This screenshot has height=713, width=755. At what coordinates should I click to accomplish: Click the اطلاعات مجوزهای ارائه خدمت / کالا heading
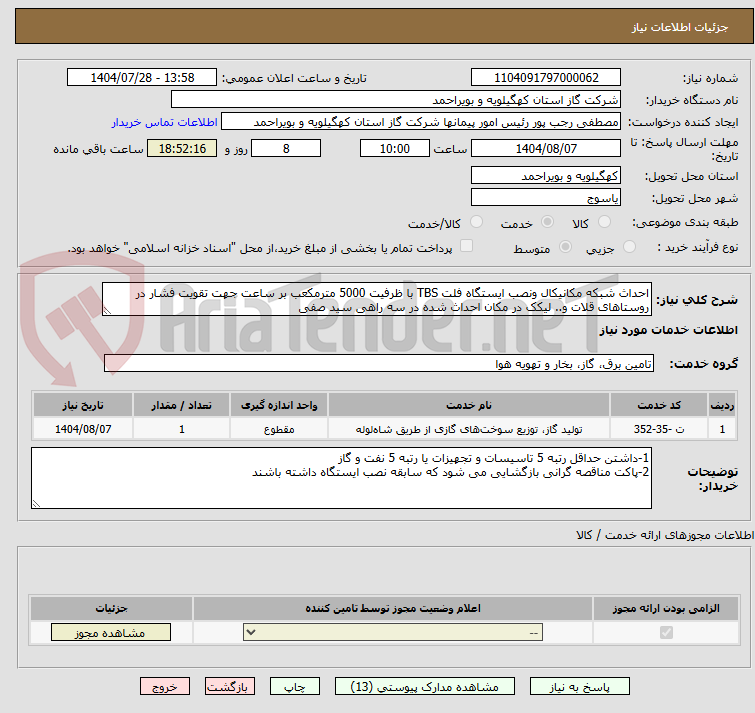[x=665, y=535]
